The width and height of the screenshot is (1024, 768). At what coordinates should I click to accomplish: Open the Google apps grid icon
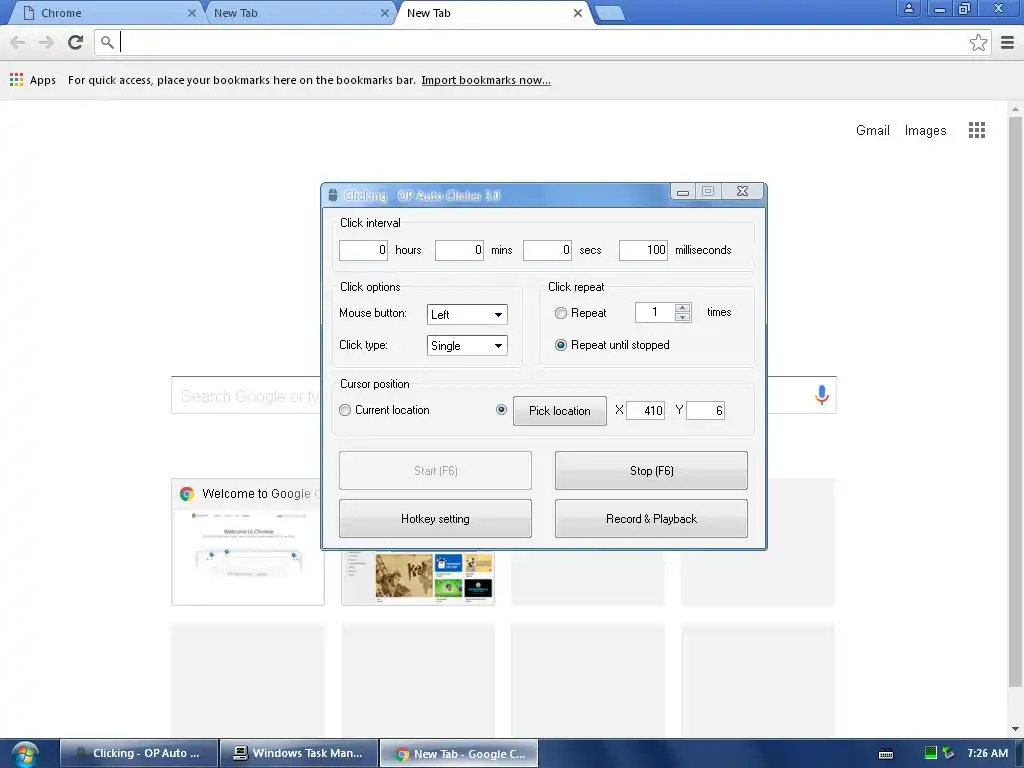pyautogui.click(x=976, y=130)
